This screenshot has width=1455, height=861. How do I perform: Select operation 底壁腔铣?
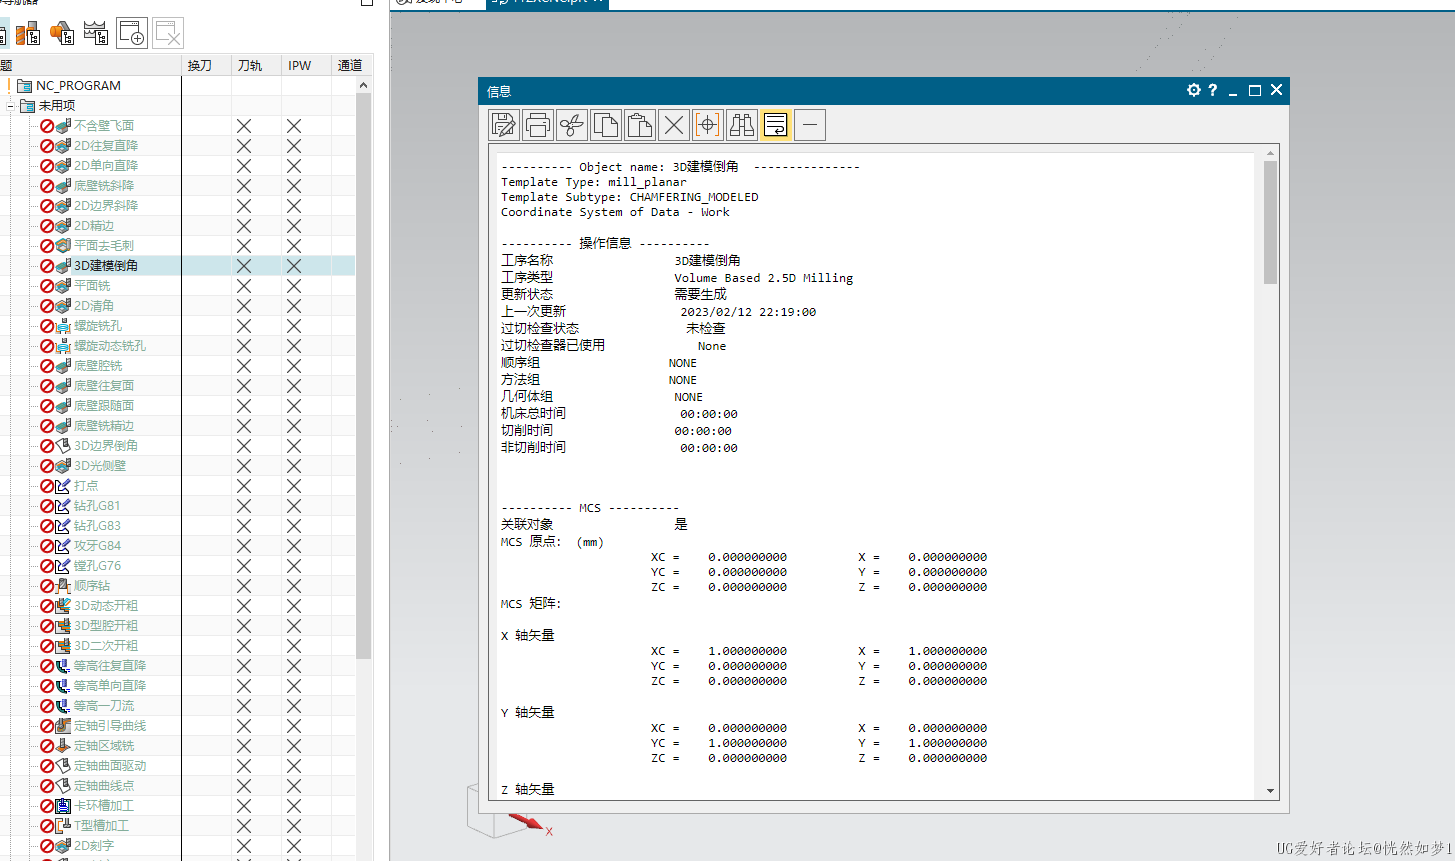tap(98, 366)
